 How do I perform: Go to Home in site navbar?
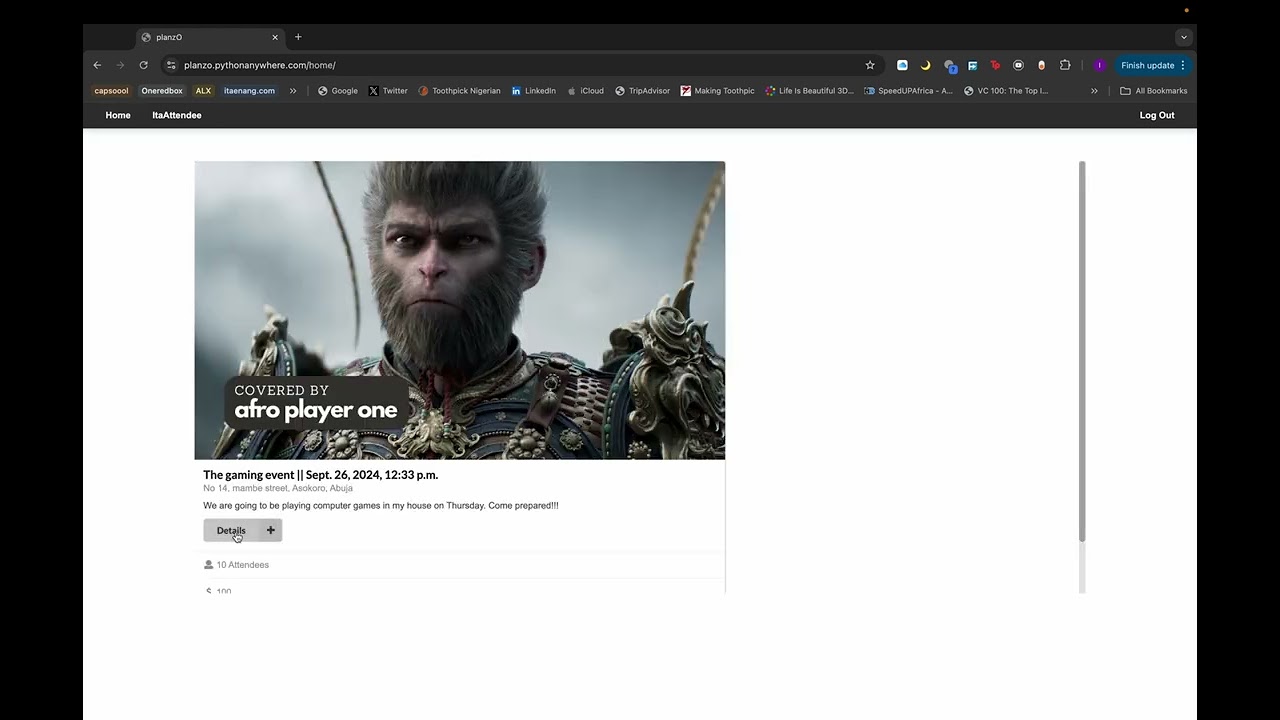pos(118,115)
